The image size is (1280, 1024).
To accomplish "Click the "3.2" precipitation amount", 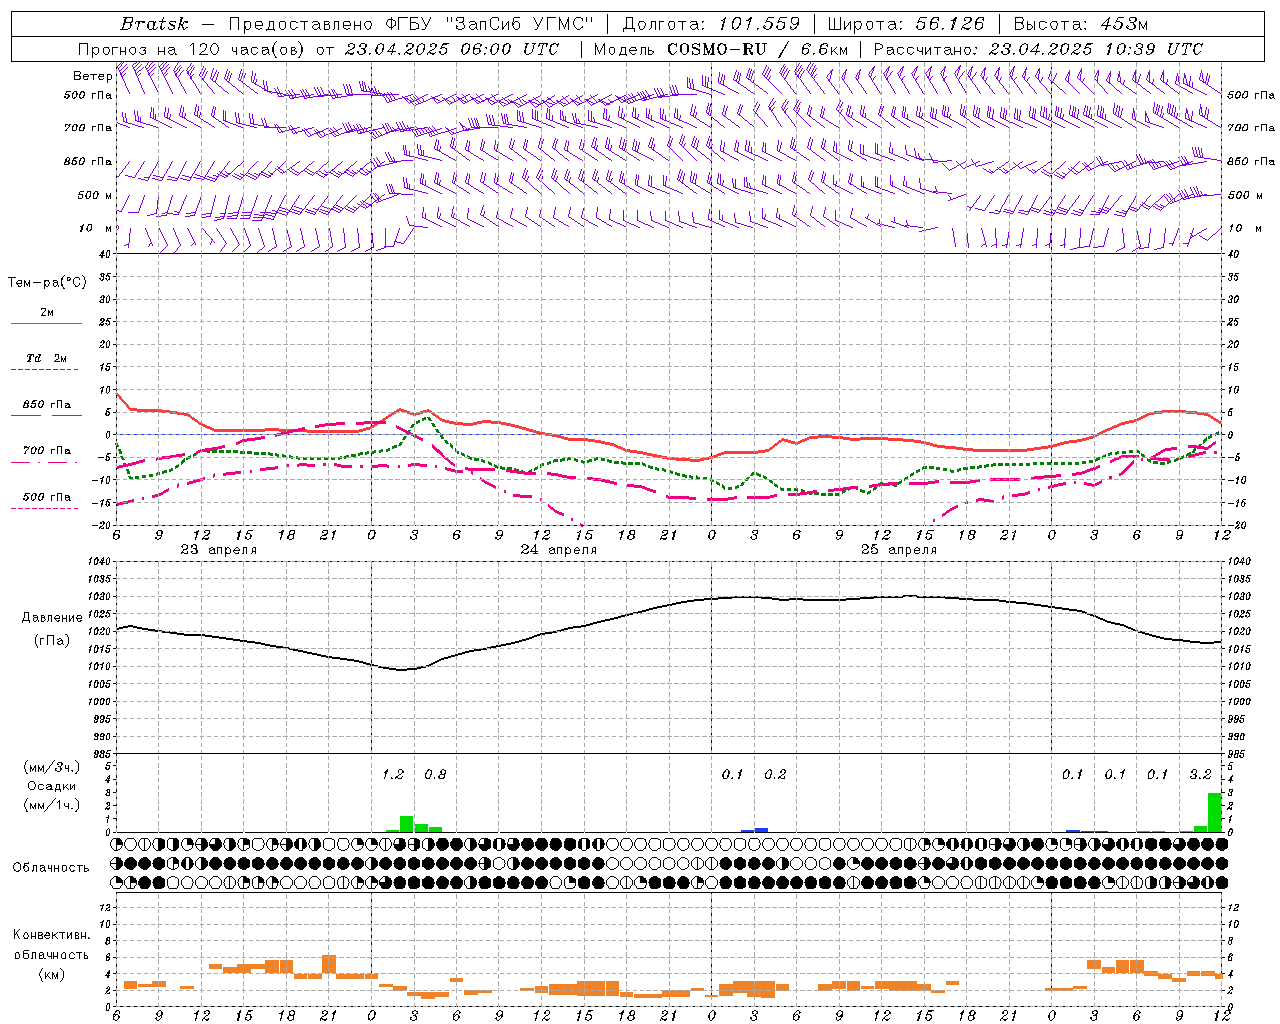I will pyautogui.click(x=1200, y=774).
